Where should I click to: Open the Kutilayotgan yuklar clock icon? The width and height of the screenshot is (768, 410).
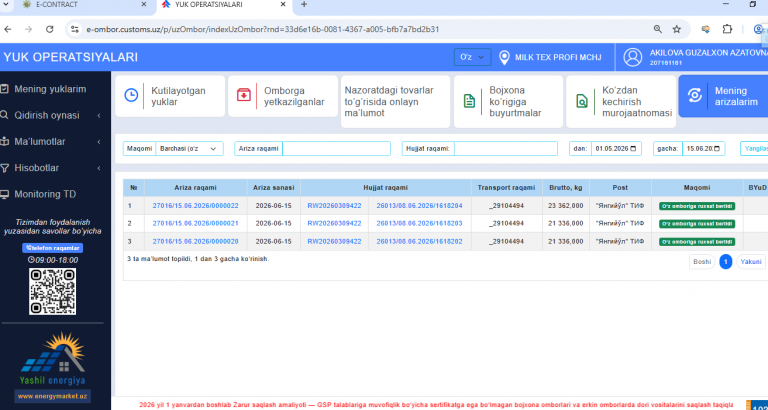tap(131, 95)
